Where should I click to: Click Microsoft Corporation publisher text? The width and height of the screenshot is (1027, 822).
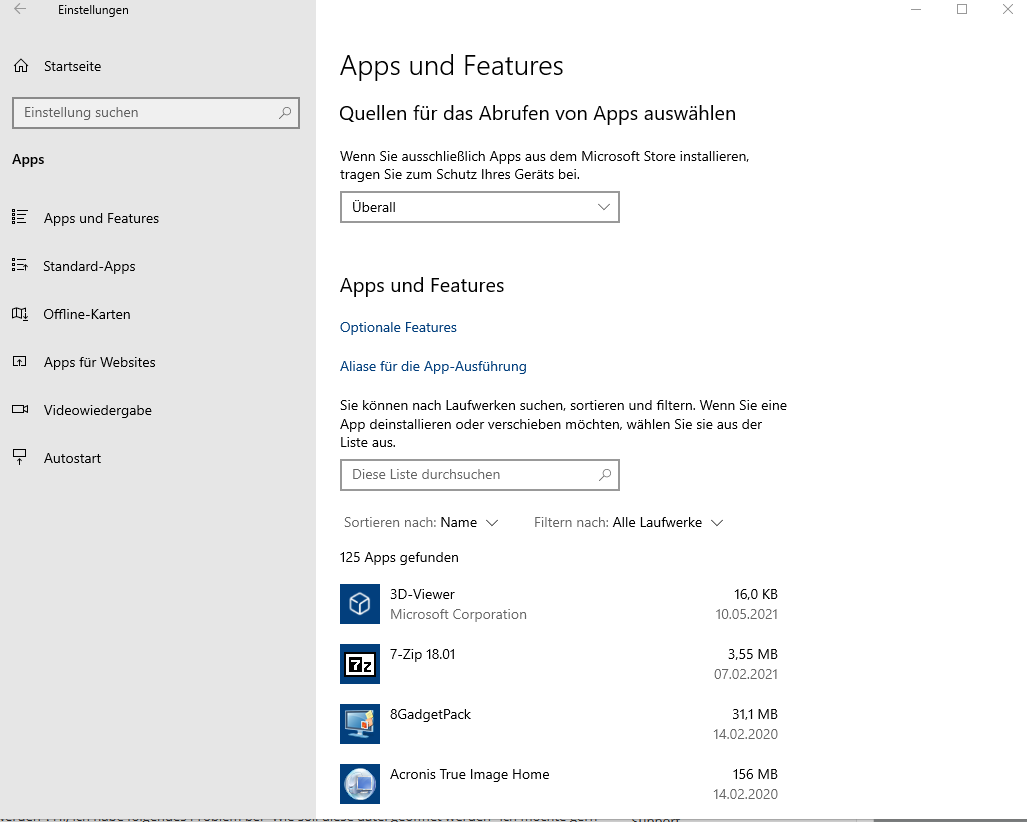(458, 614)
